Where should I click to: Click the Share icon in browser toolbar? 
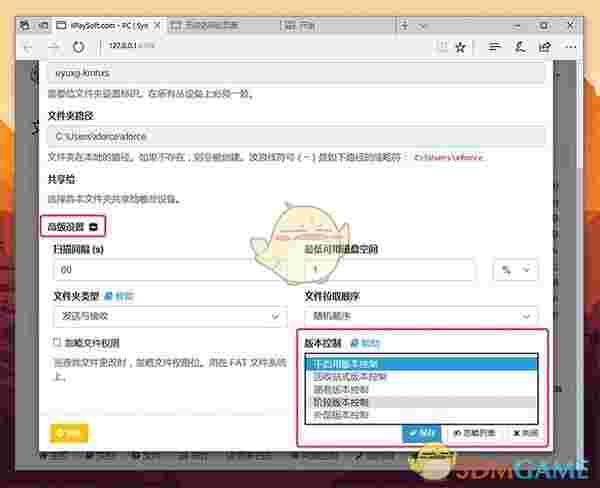point(545,47)
